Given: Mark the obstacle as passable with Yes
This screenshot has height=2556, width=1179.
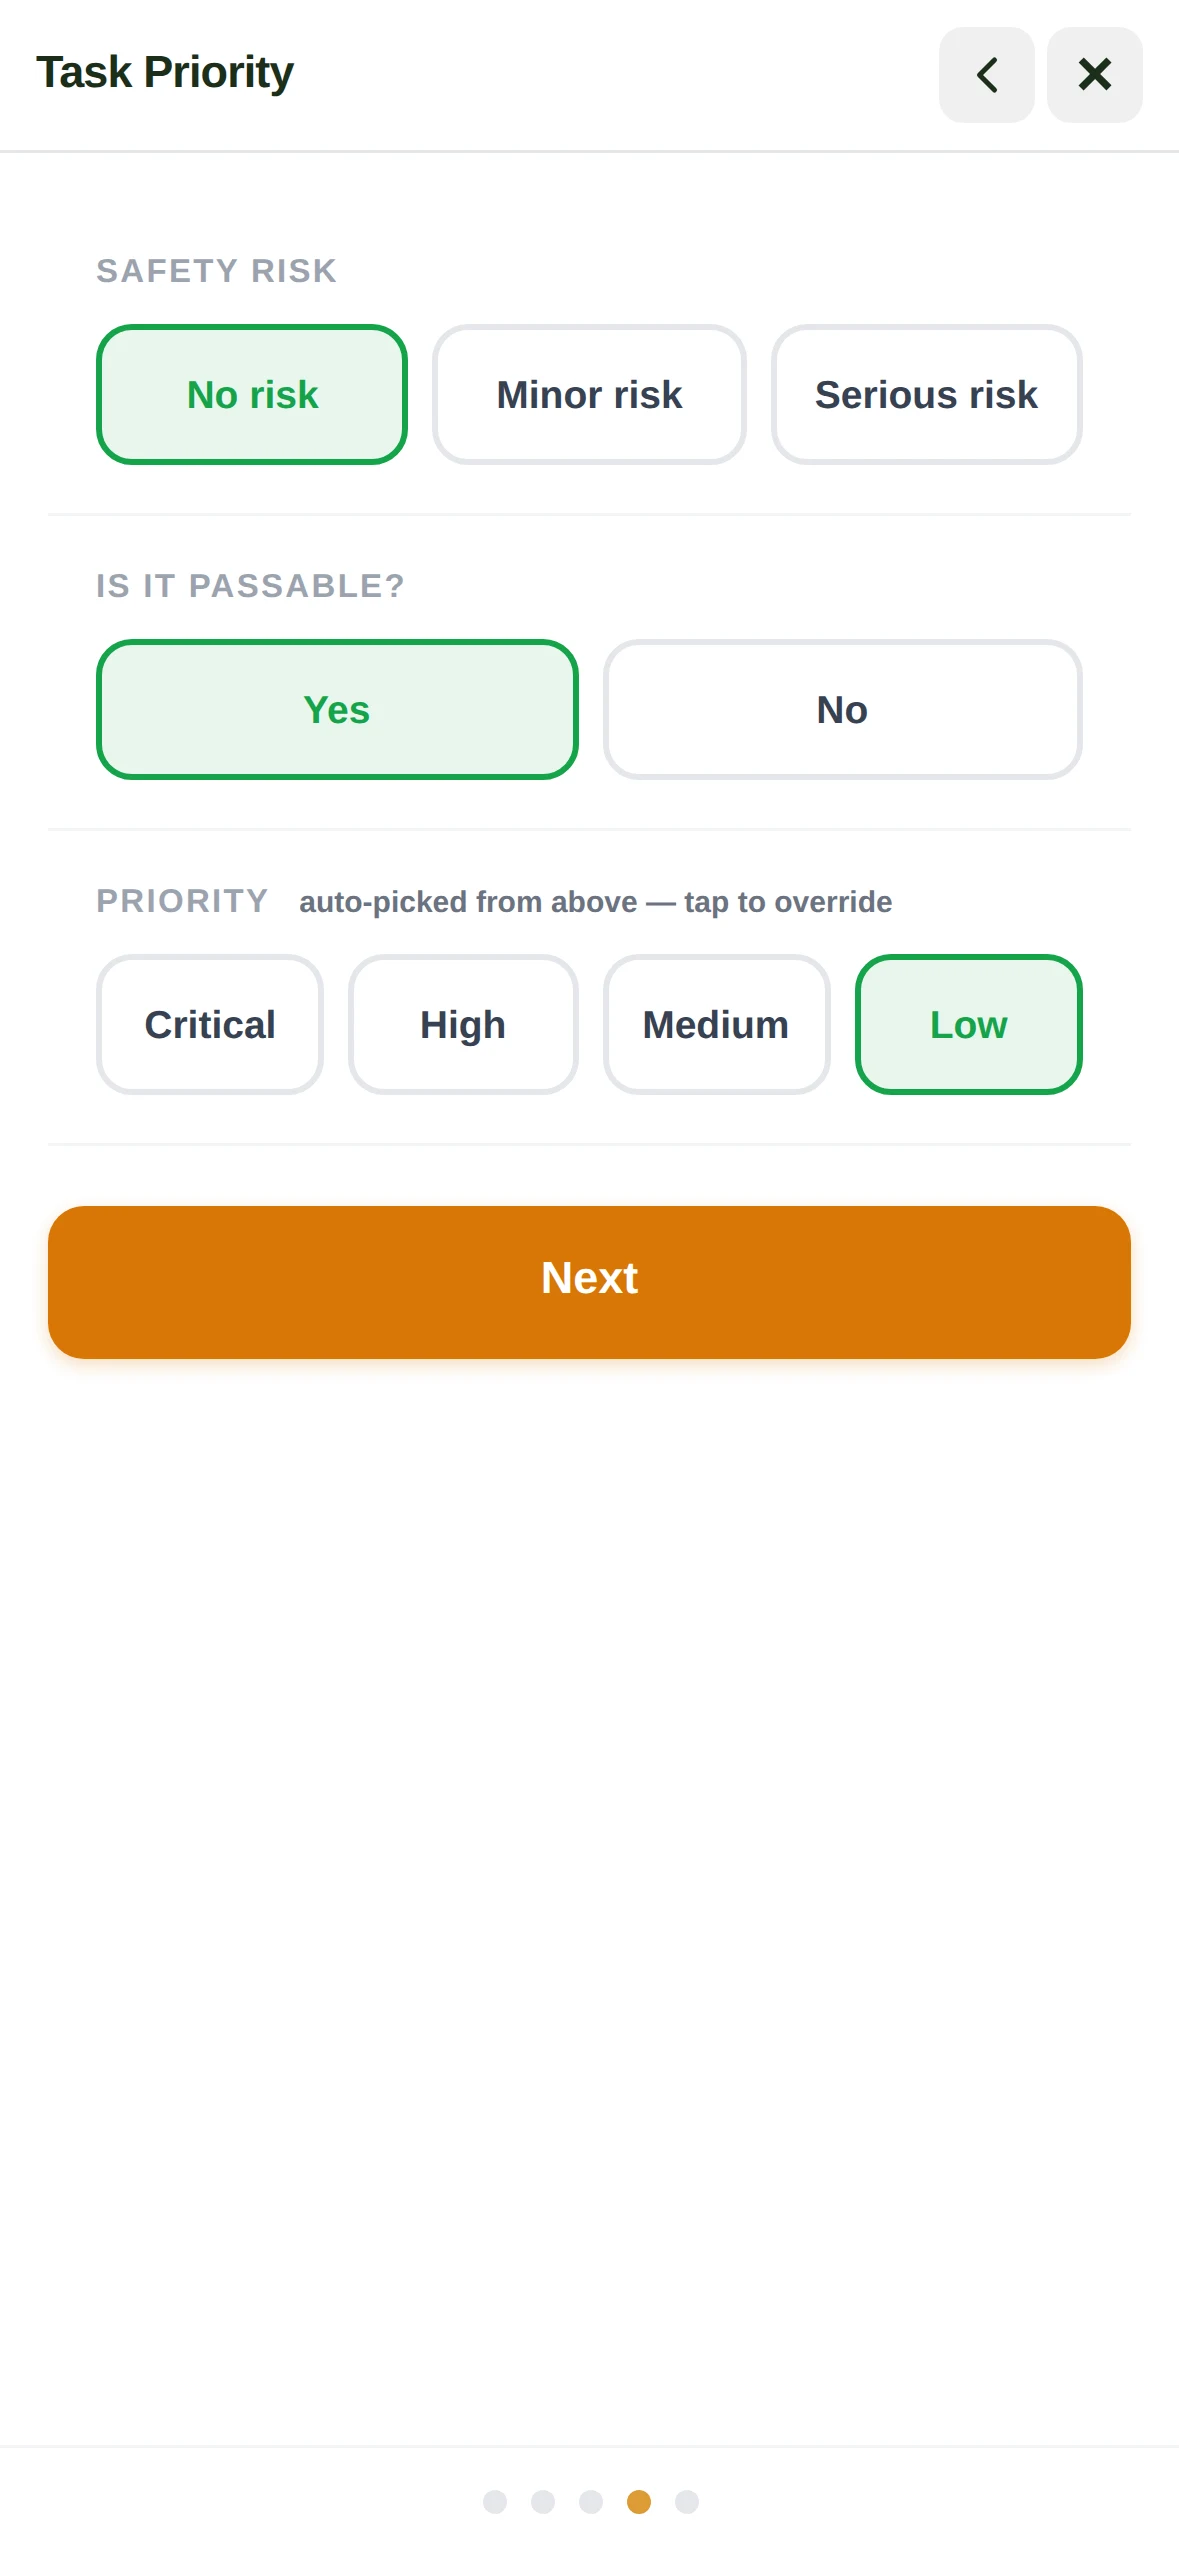Looking at the screenshot, I should [x=337, y=709].
